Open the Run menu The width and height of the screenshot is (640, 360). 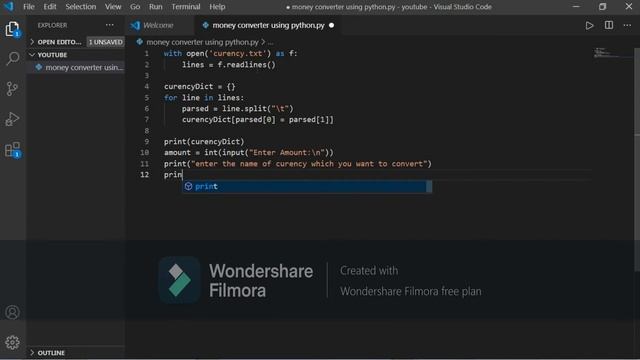(x=156, y=7)
